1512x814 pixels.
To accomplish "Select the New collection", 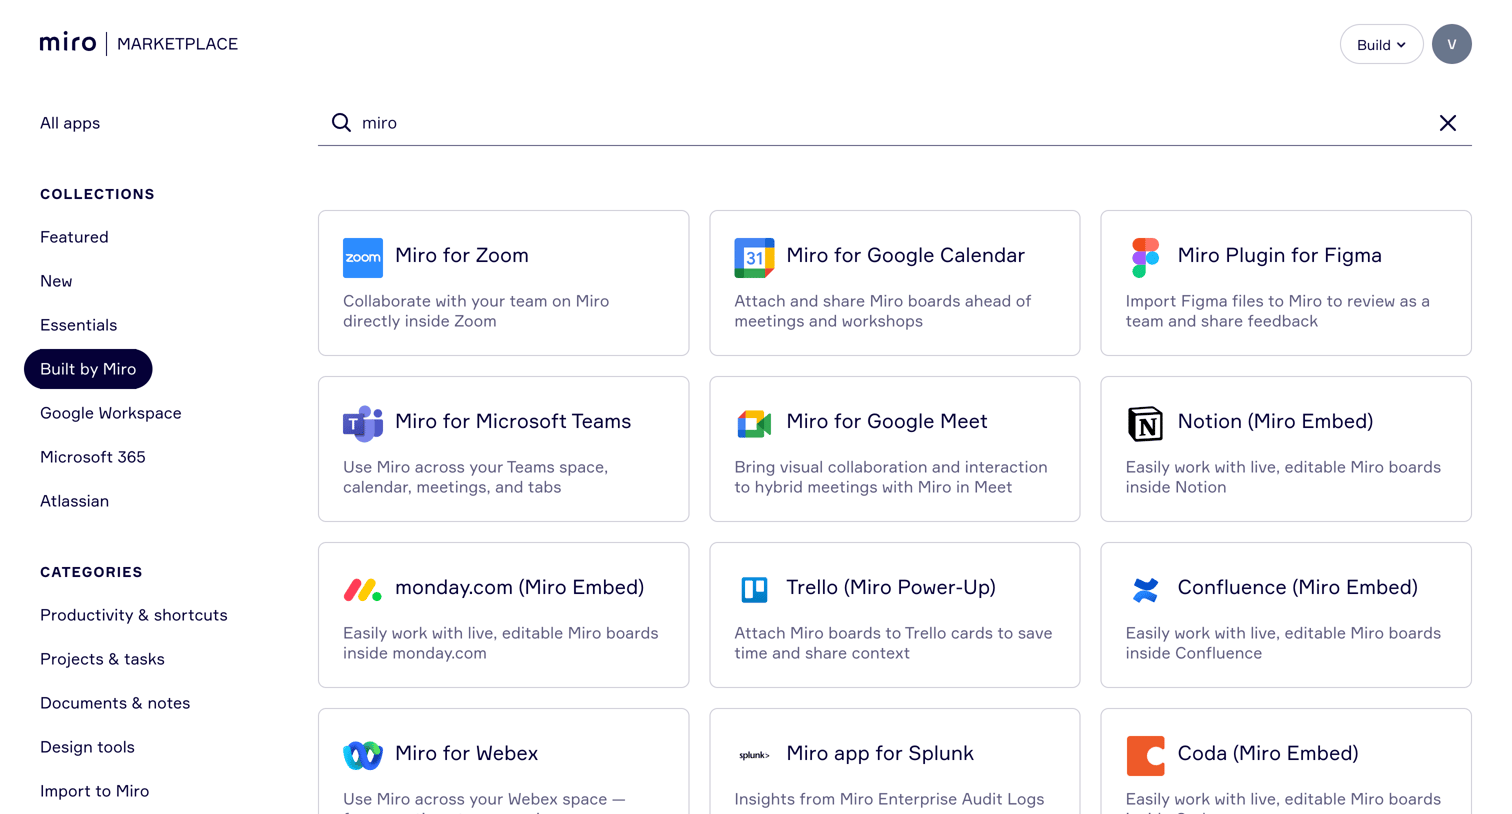I will coord(56,281).
